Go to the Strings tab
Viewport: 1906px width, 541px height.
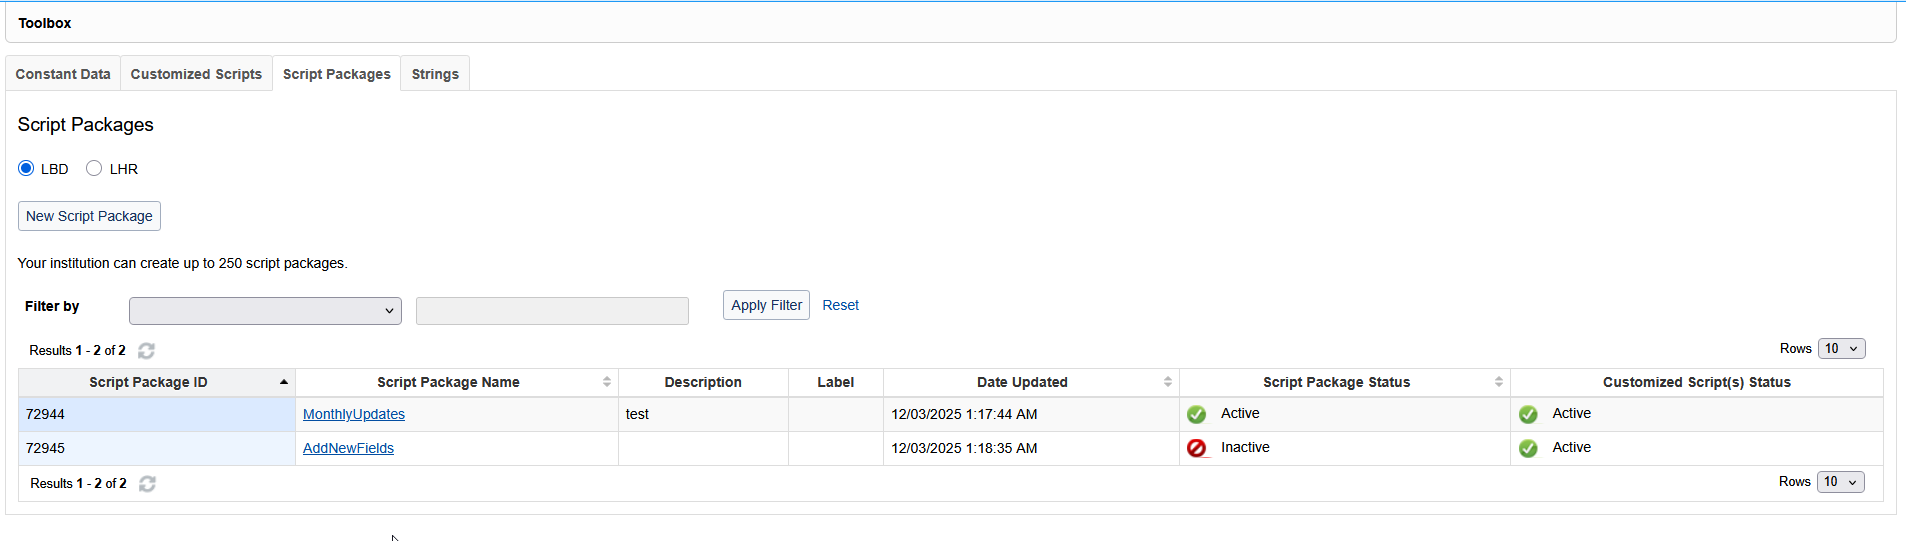435,74
